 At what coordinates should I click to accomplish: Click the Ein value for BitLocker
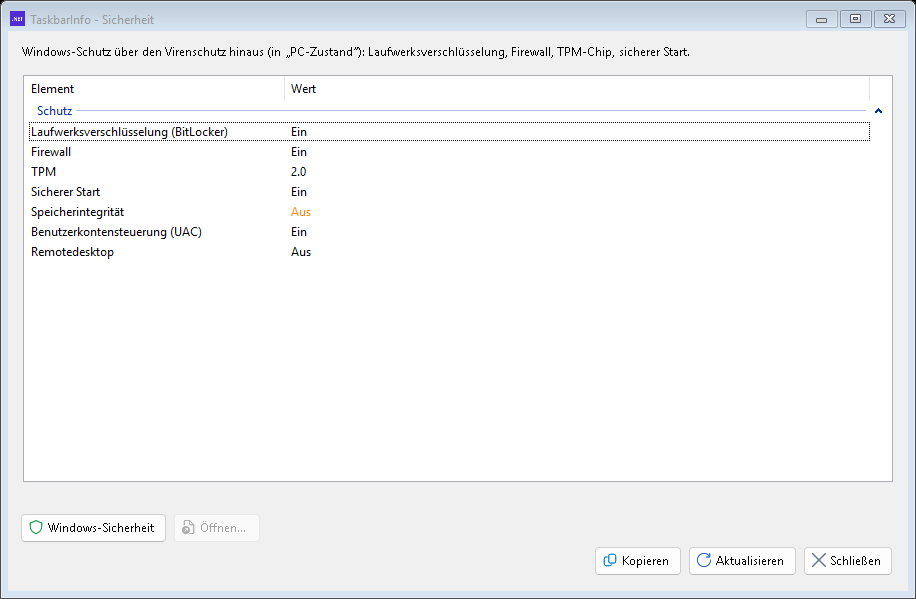(299, 132)
